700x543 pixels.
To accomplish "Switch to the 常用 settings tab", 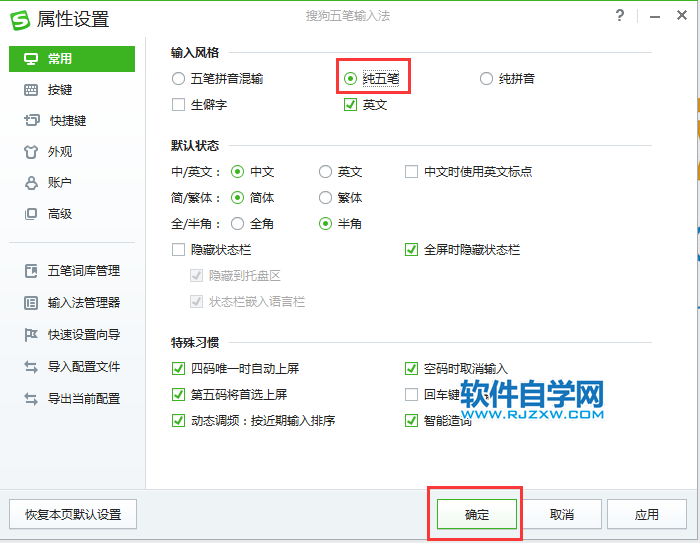I will pyautogui.click(x=72, y=58).
